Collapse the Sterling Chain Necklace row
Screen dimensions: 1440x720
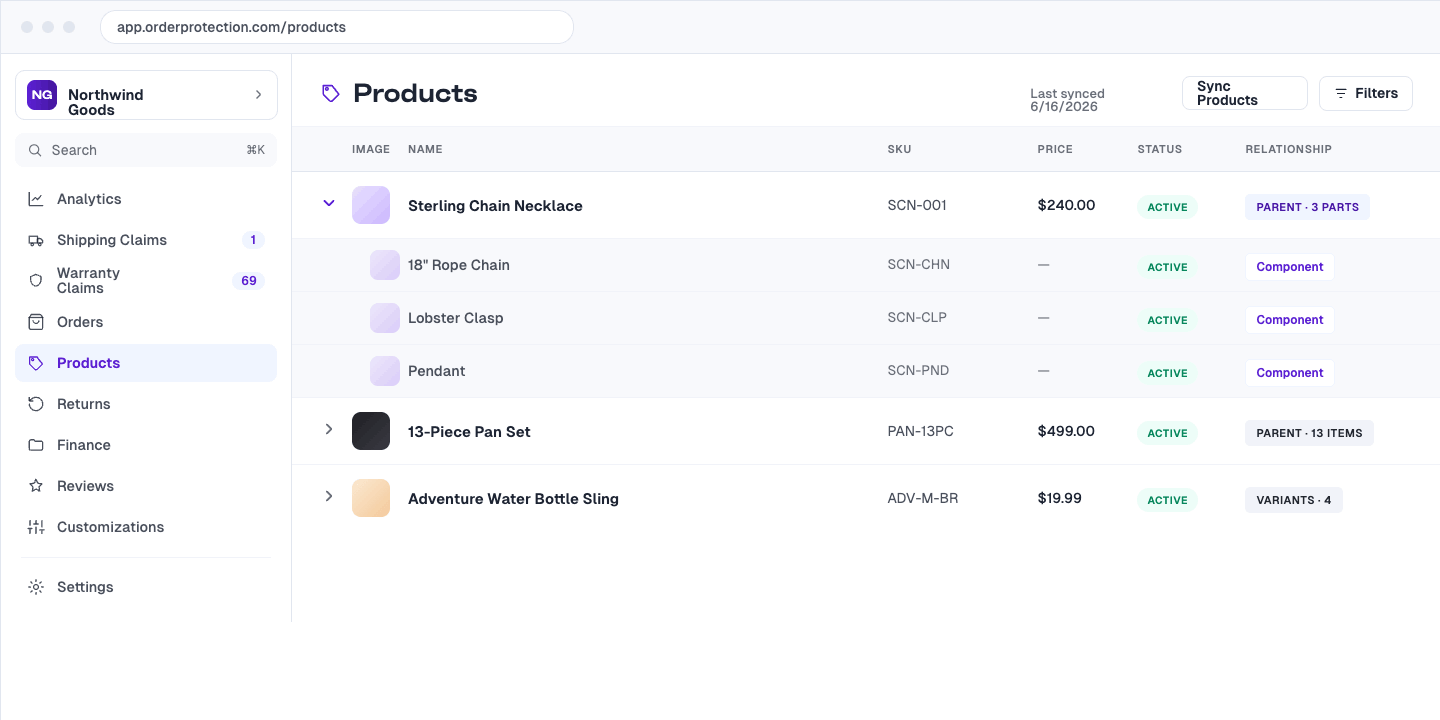pos(328,203)
